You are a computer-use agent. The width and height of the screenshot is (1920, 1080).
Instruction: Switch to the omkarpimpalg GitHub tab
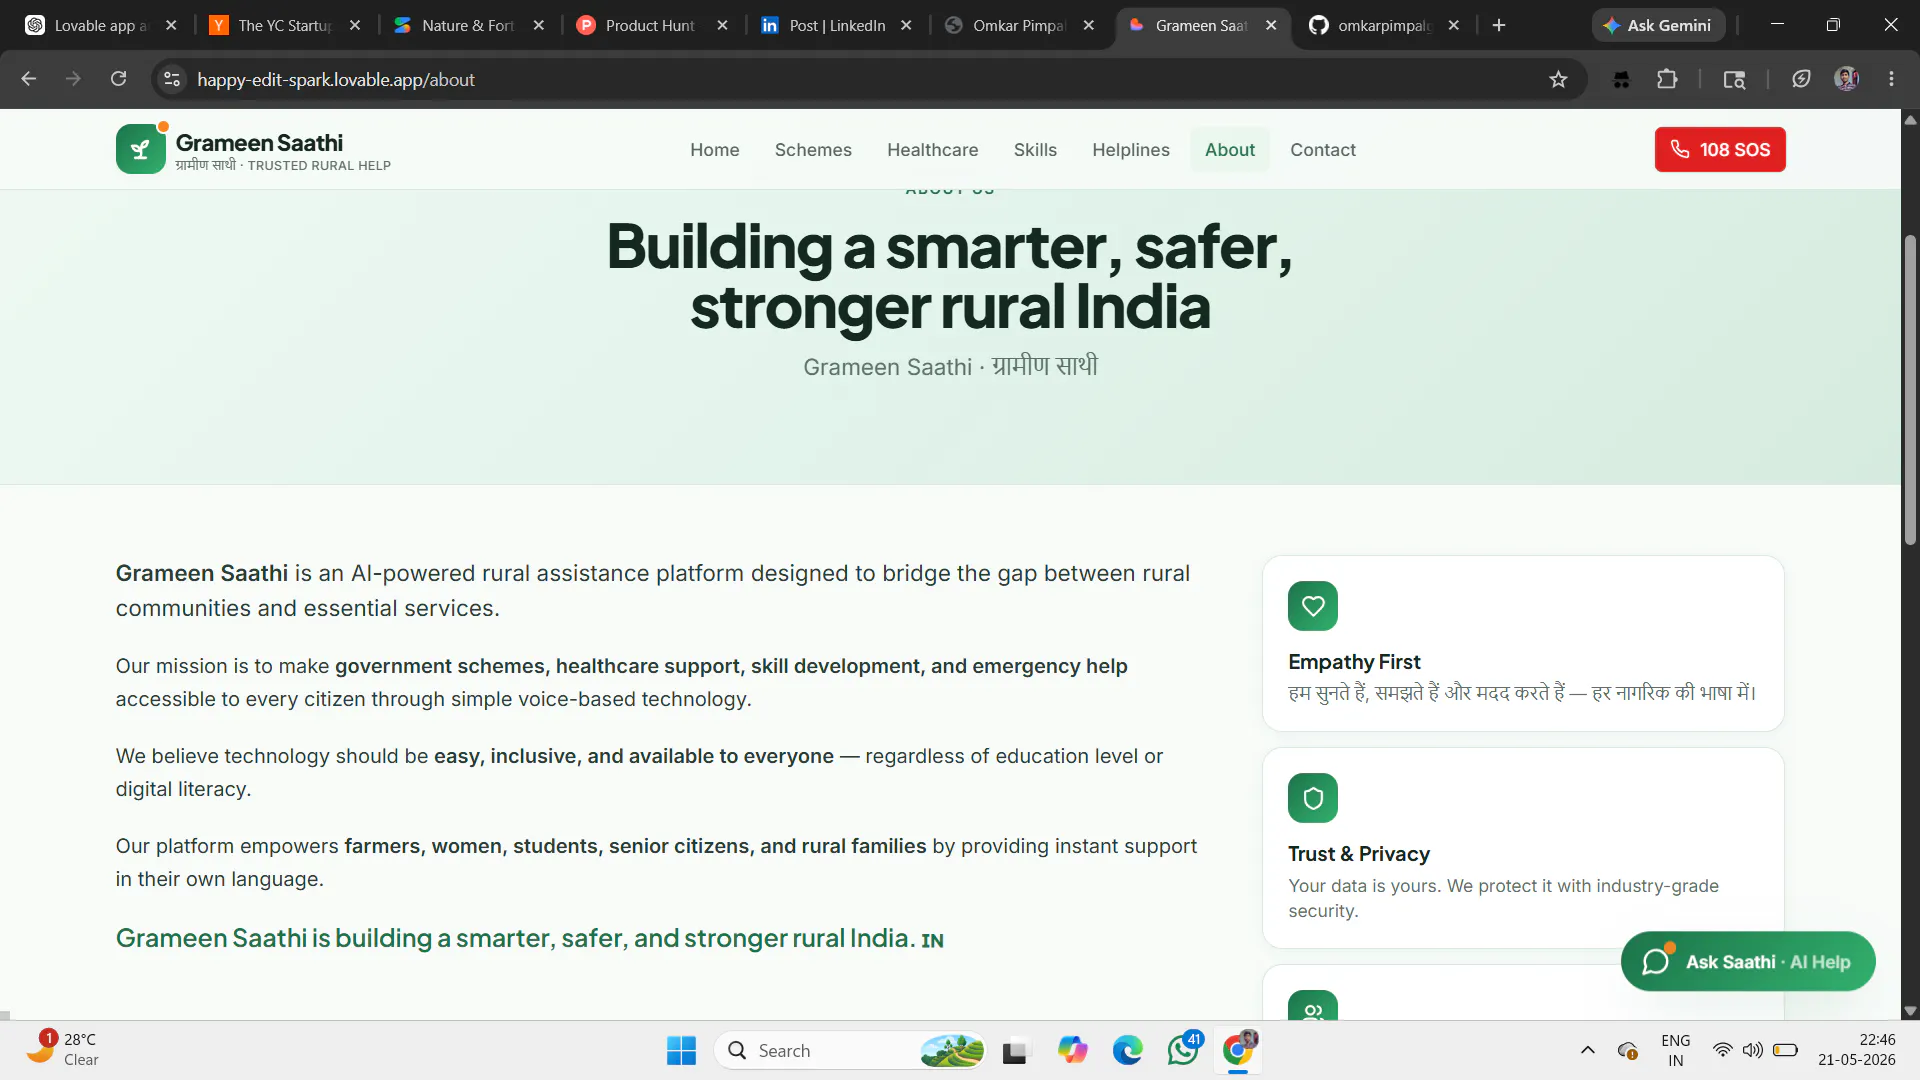tap(1385, 25)
